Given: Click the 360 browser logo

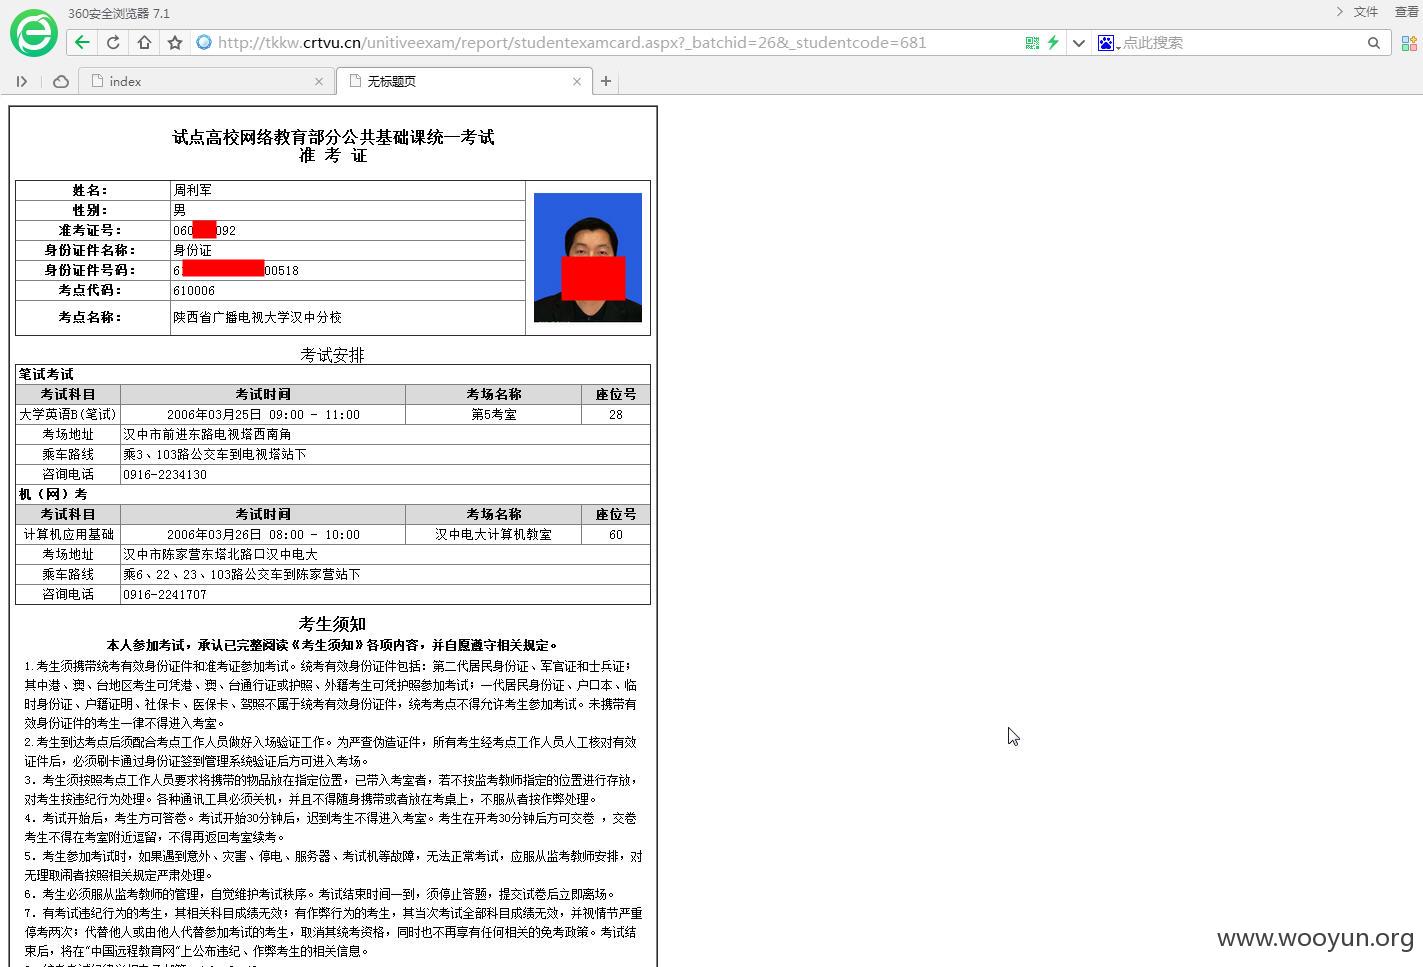Looking at the screenshot, I should 34,33.
